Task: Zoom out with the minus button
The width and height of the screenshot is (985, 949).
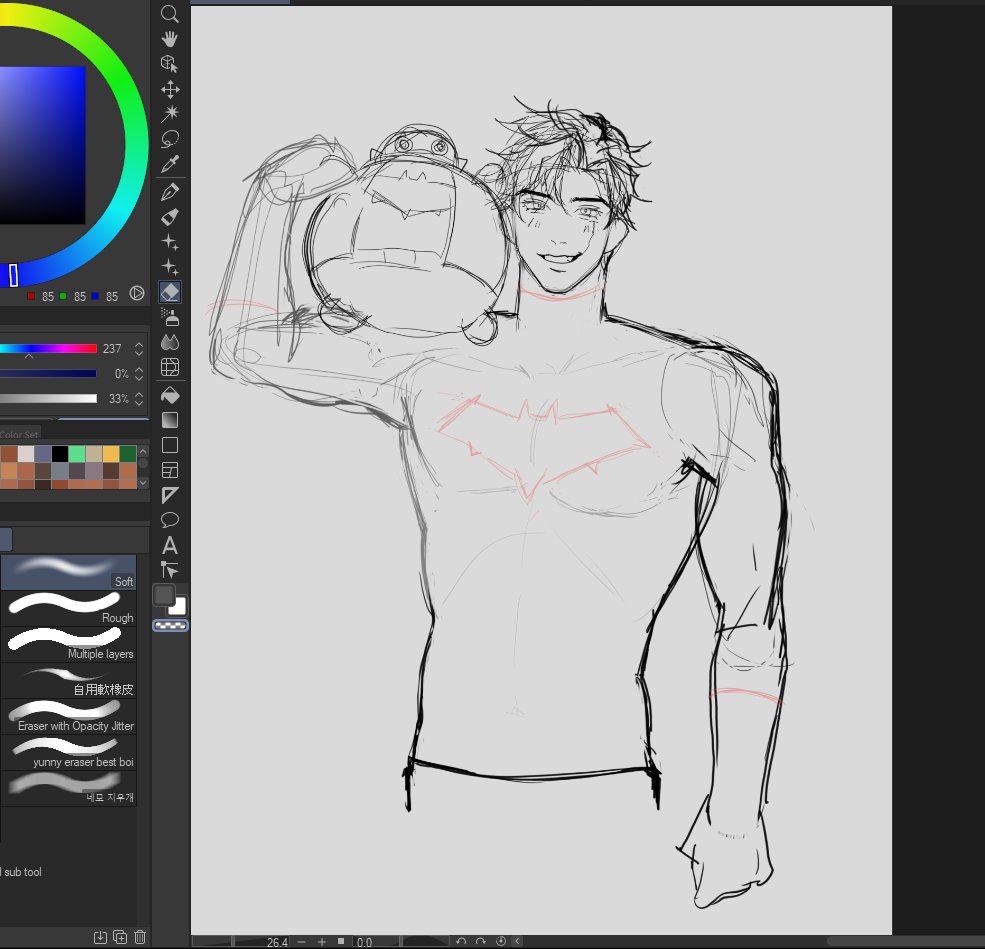Action: pos(302,941)
